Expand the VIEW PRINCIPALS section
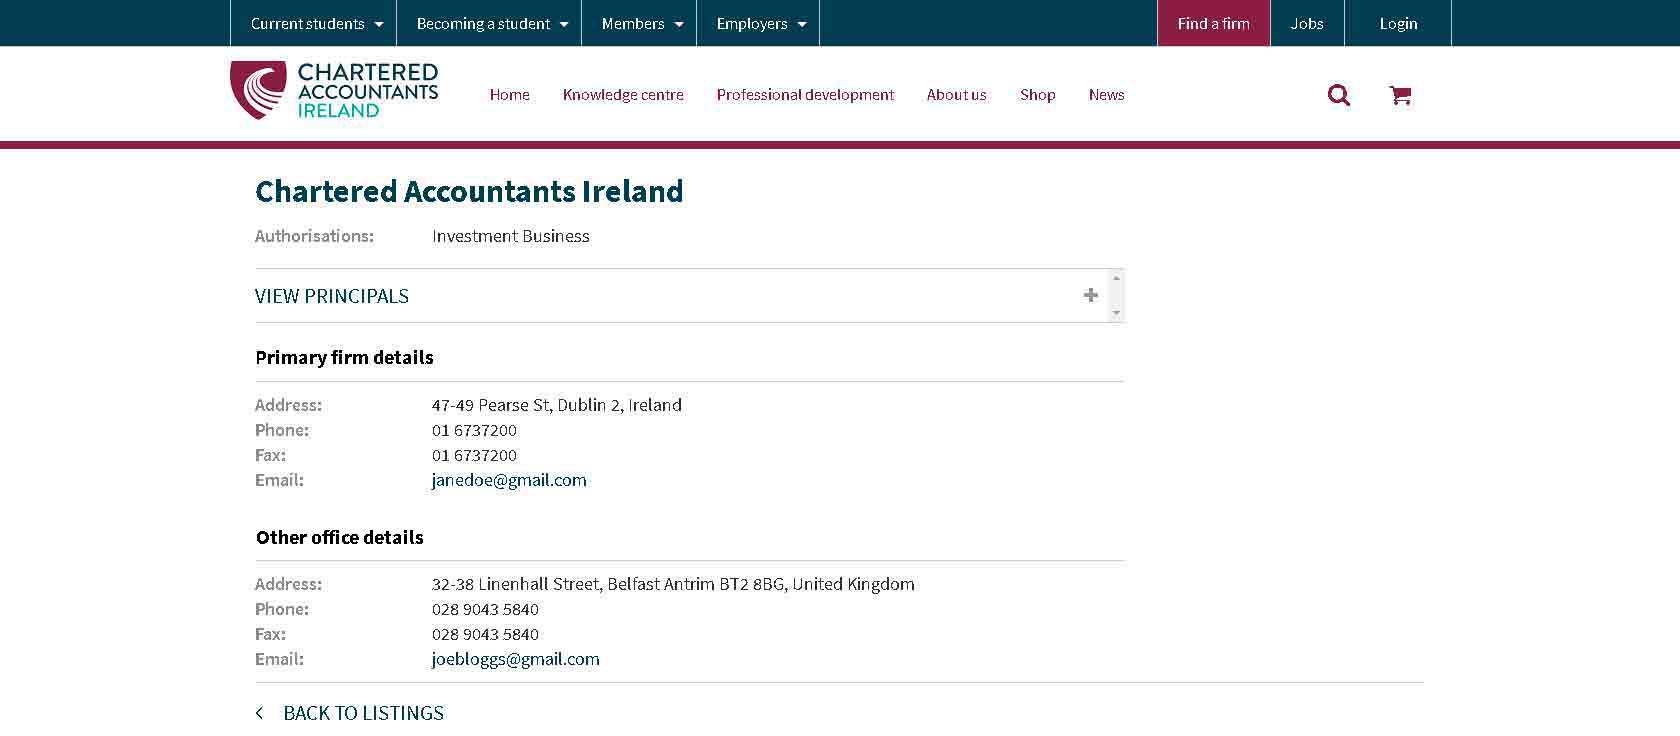Viewport: 1680px width, 736px height. [332, 296]
